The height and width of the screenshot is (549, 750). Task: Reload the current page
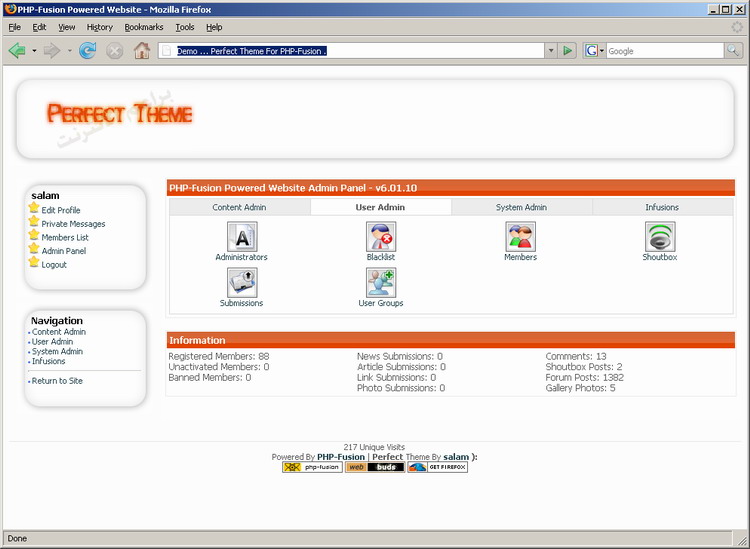coord(88,50)
